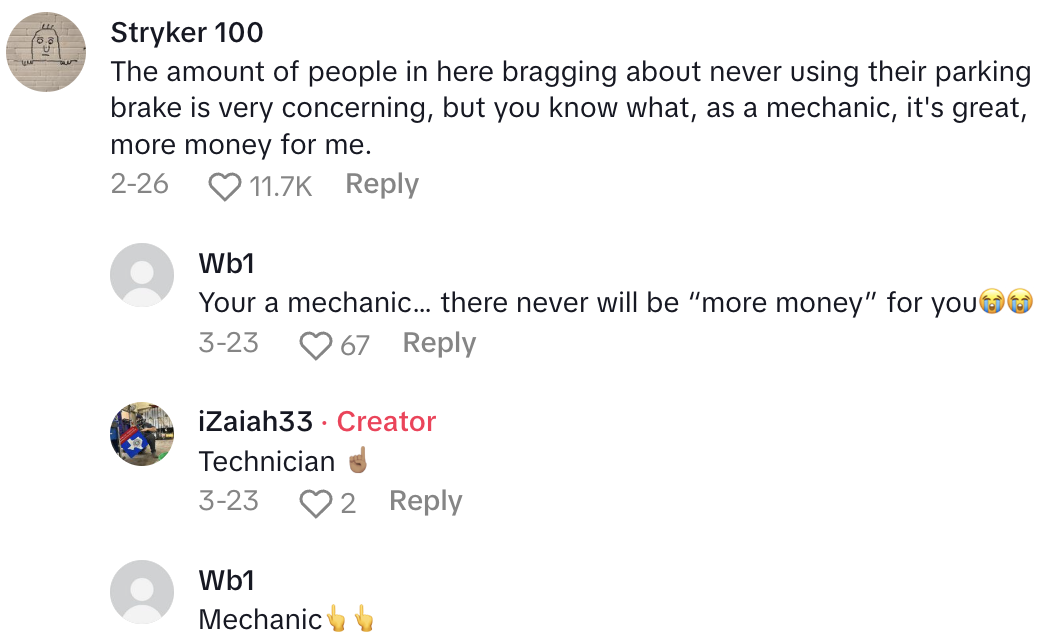The width and height of the screenshot is (1058, 644).
Task: Open Wb1's avatar beside the Mechanic reply
Action: click(x=142, y=592)
